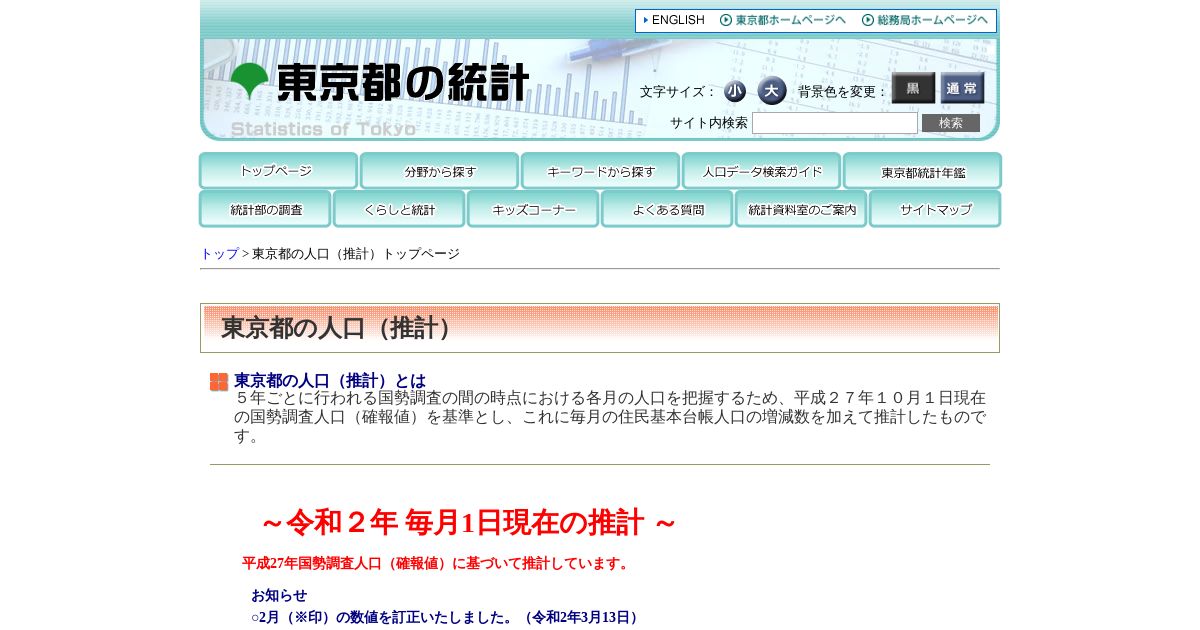The height and width of the screenshot is (630, 1200).
Task: Click the 平成27年国勢調査人口 red note
Action: click(438, 563)
